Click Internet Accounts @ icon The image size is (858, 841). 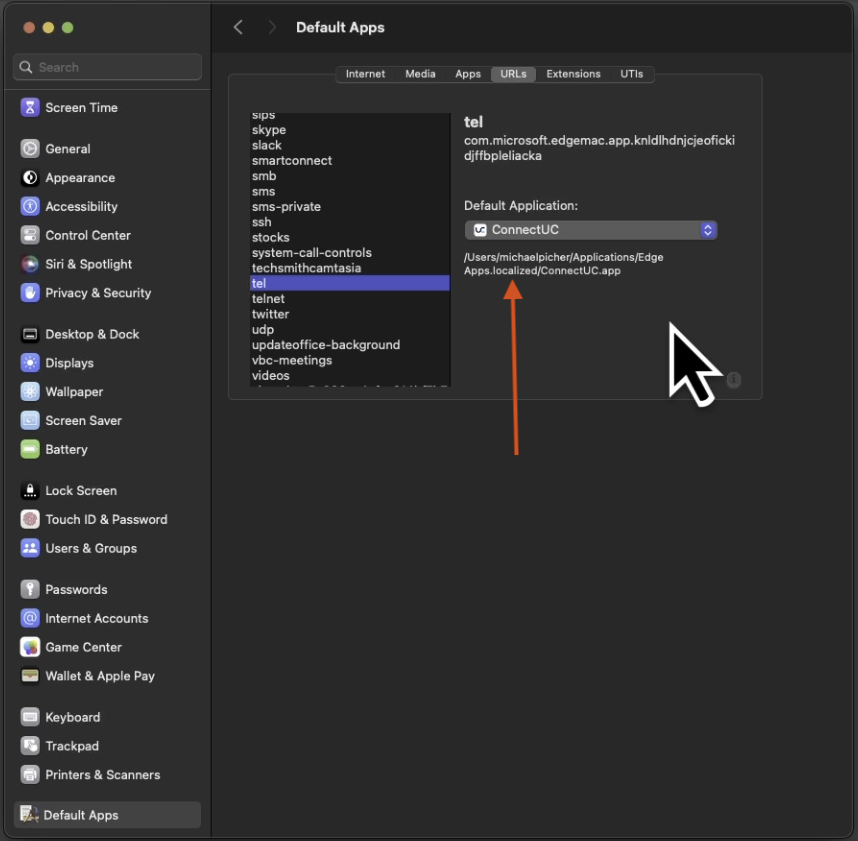[x=30, y=618]
